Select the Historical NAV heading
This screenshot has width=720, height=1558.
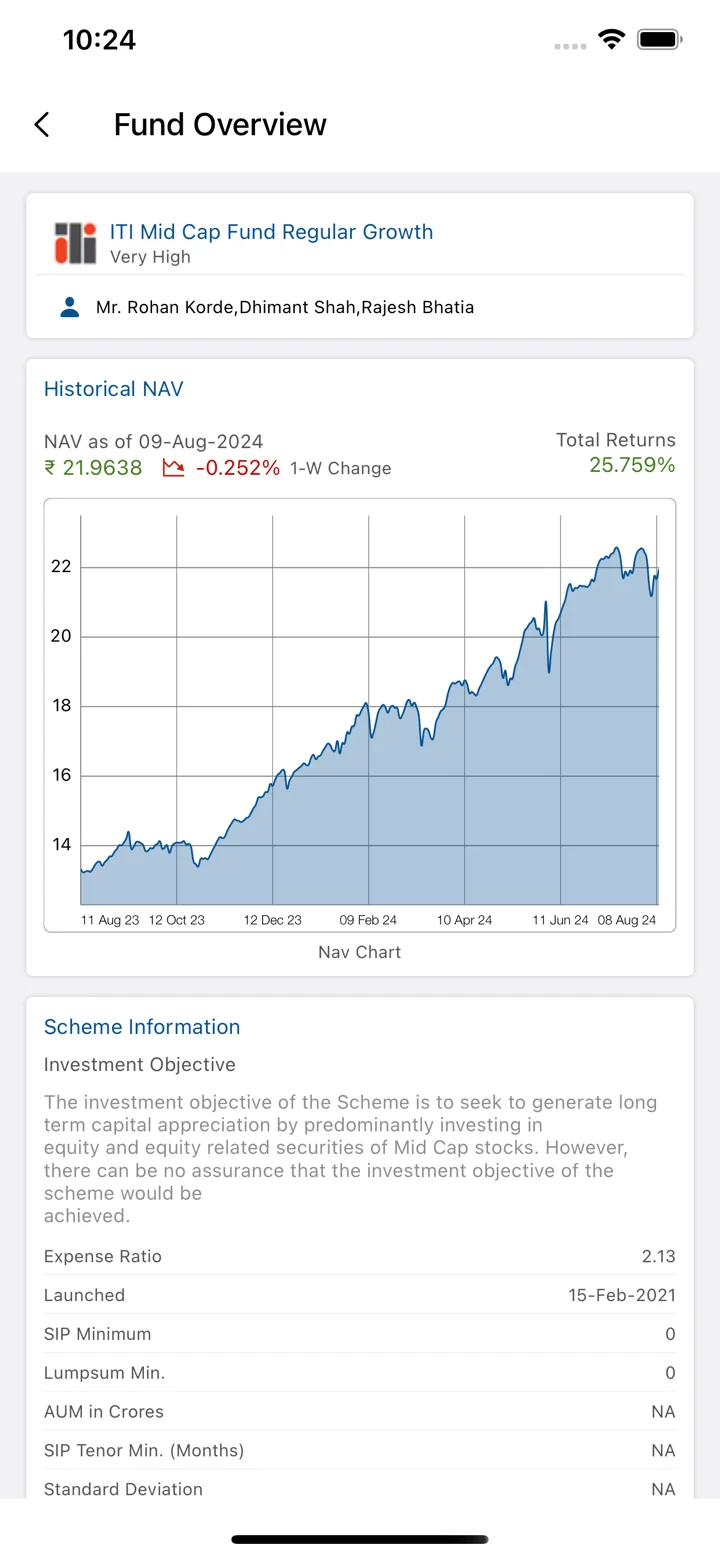coord(114,389)
